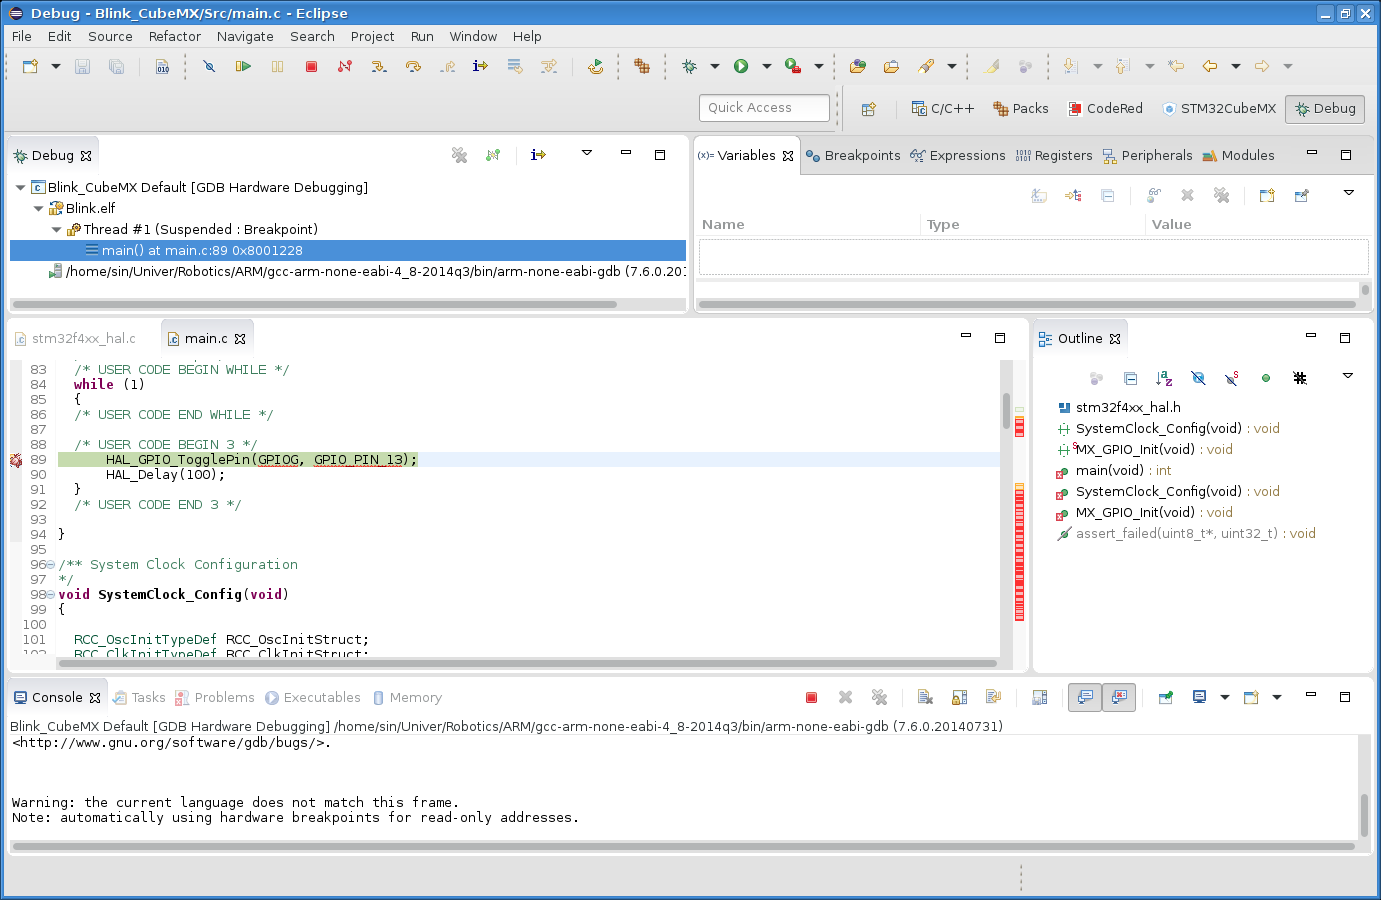Click the Disconnect toolbar icon
This screenshot has height=900, width=1381.
click(x=345, y=66)
